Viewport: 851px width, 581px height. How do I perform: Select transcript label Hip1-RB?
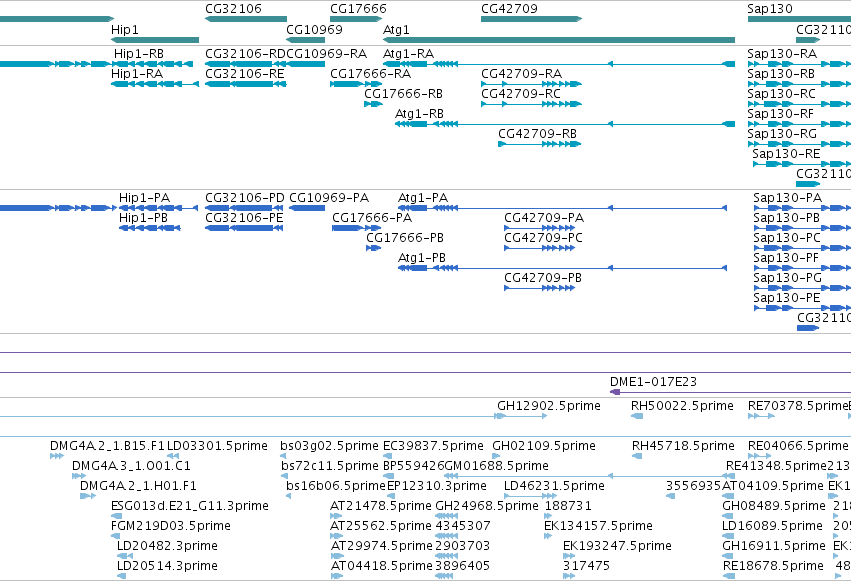click(139, 54)
